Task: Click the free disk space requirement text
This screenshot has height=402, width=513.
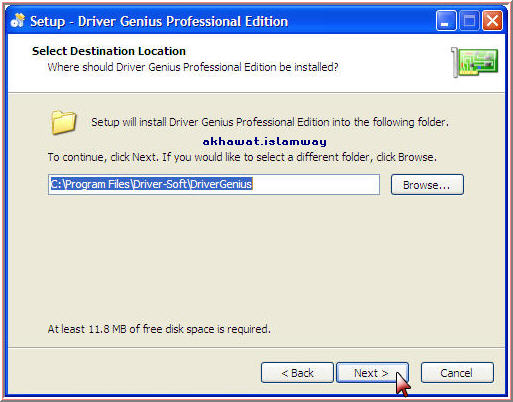Action: point(159,329)
